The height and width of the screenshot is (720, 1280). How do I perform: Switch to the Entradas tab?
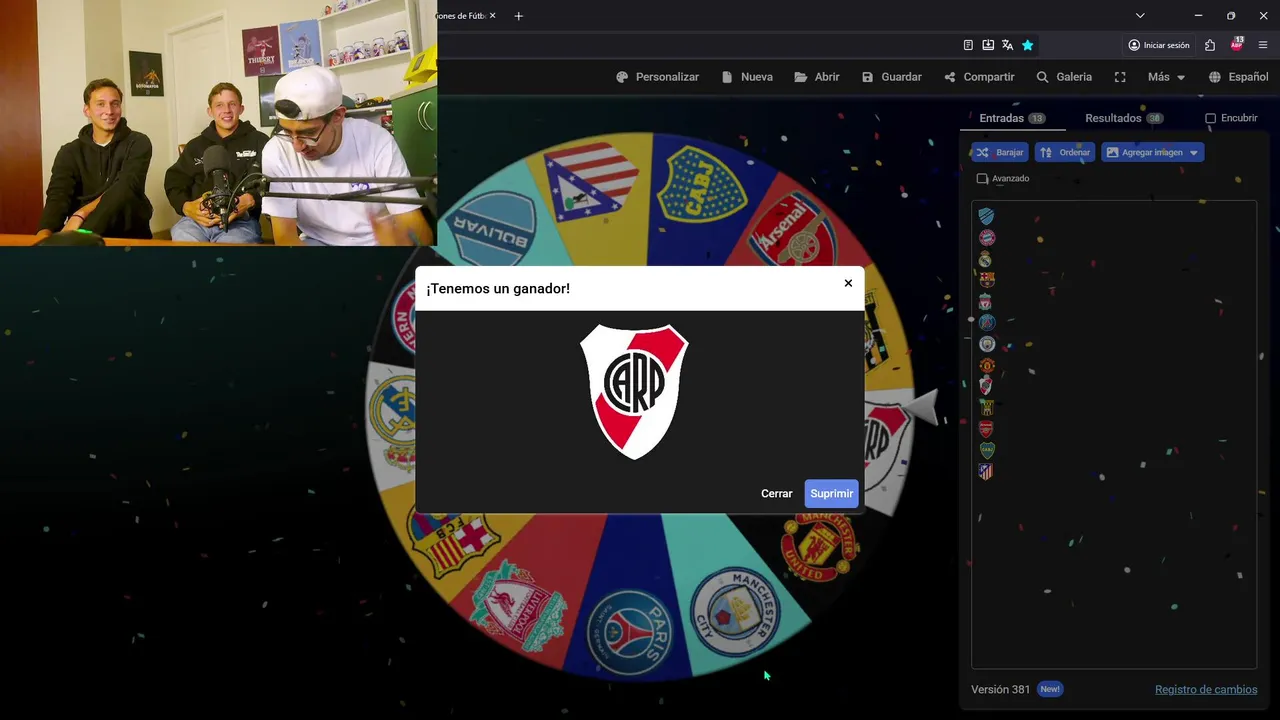click(x=1012, y=118)
